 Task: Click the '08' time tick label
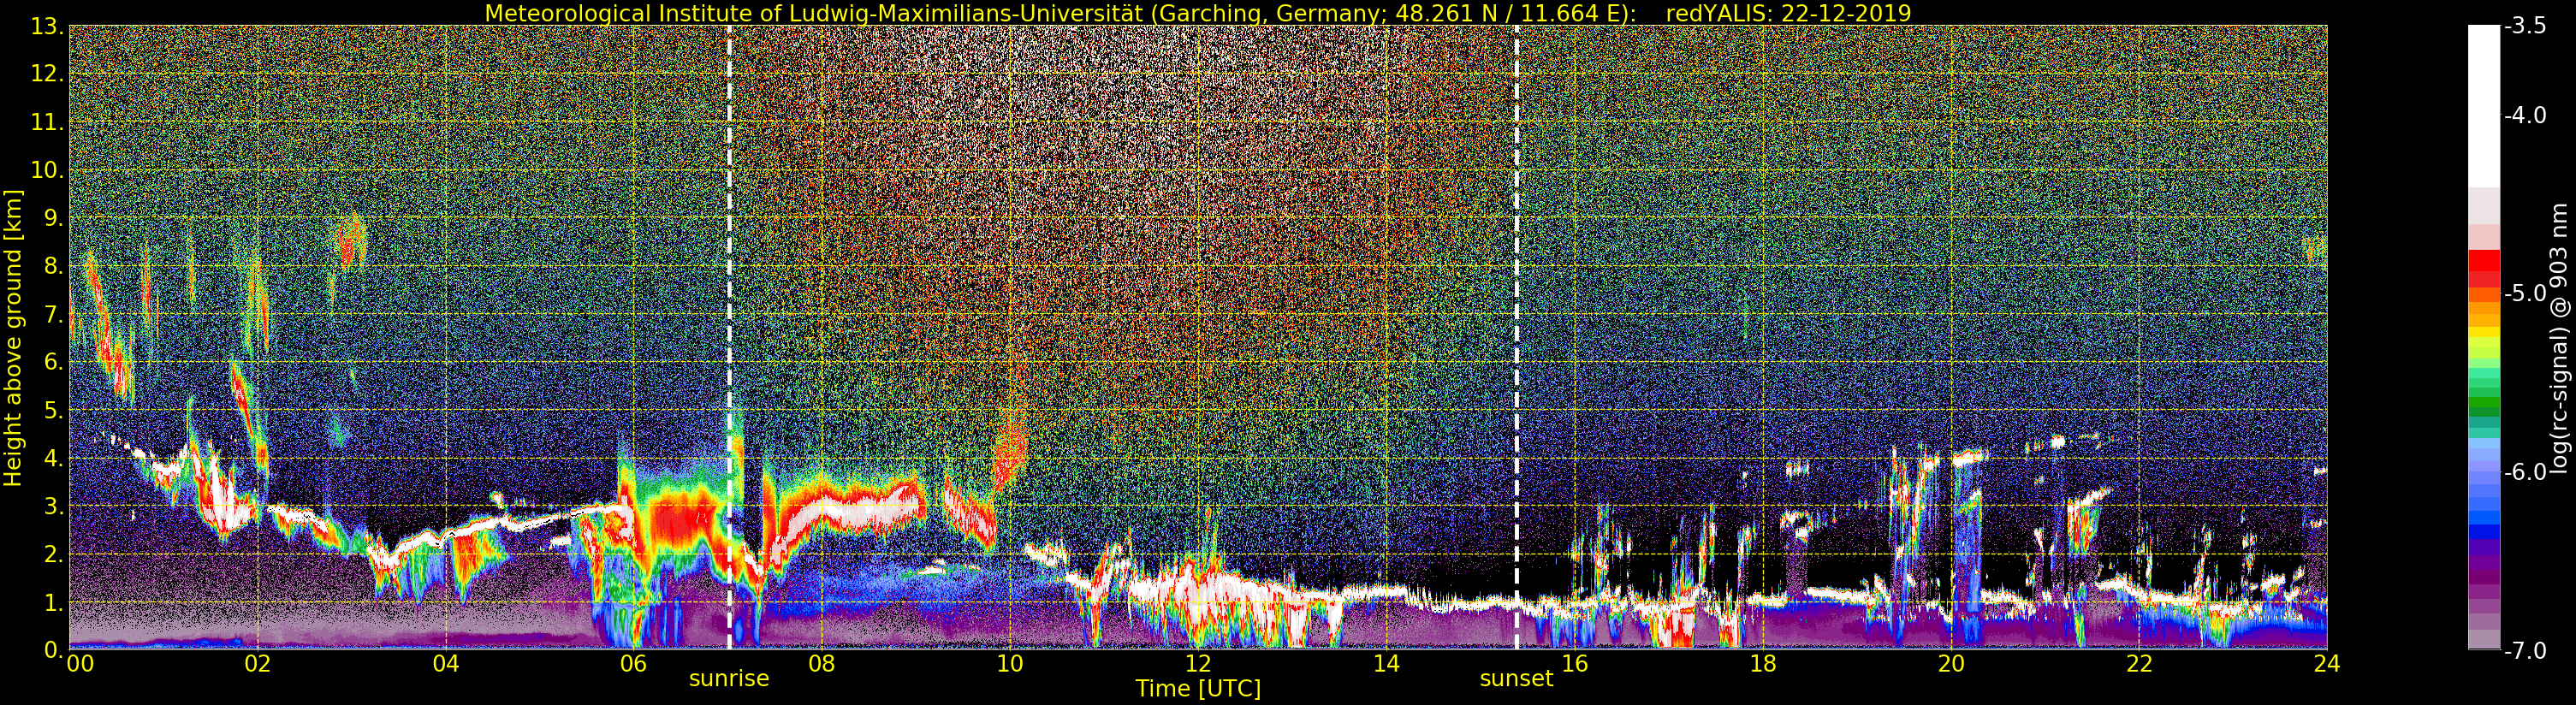[x=821, y=664]
